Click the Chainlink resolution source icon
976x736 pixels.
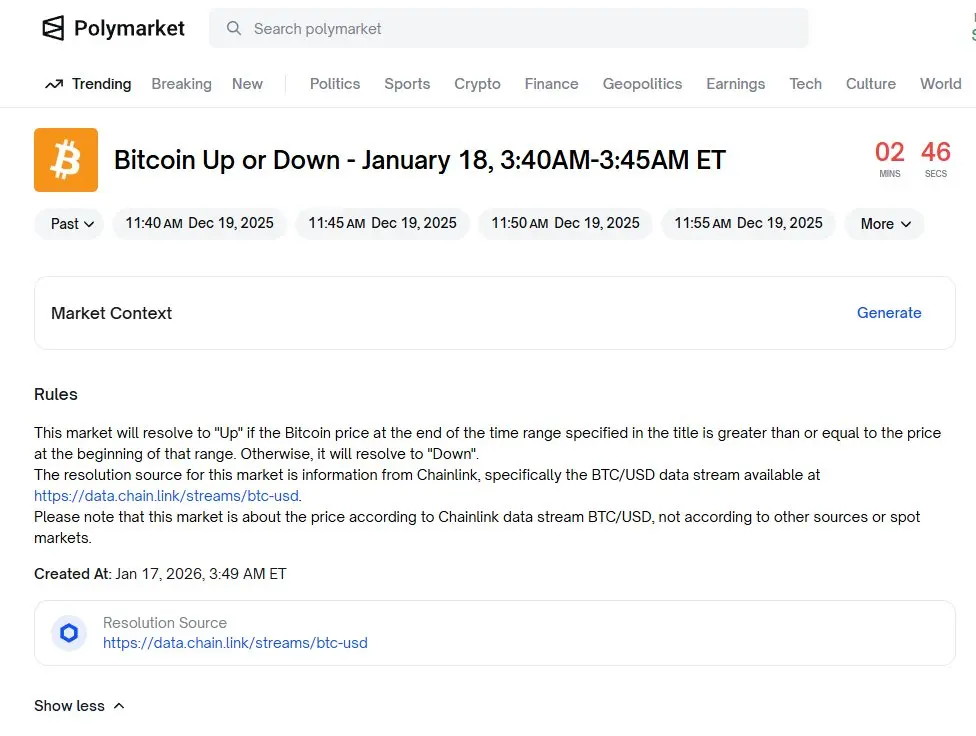pyautogui.click(x=69, y=633)
